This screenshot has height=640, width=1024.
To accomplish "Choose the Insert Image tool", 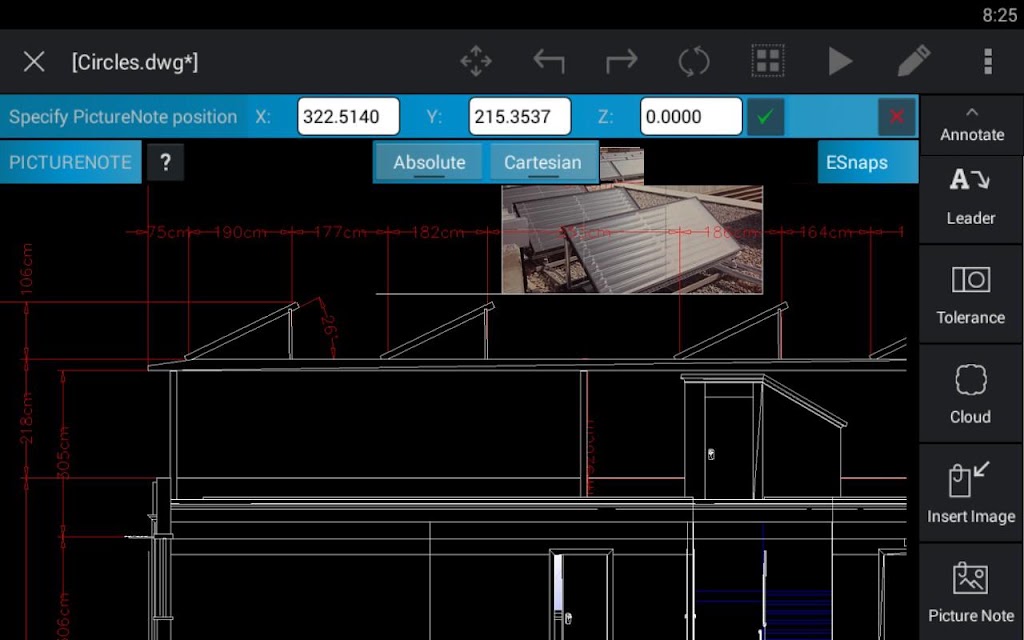I will coord(971,494).
